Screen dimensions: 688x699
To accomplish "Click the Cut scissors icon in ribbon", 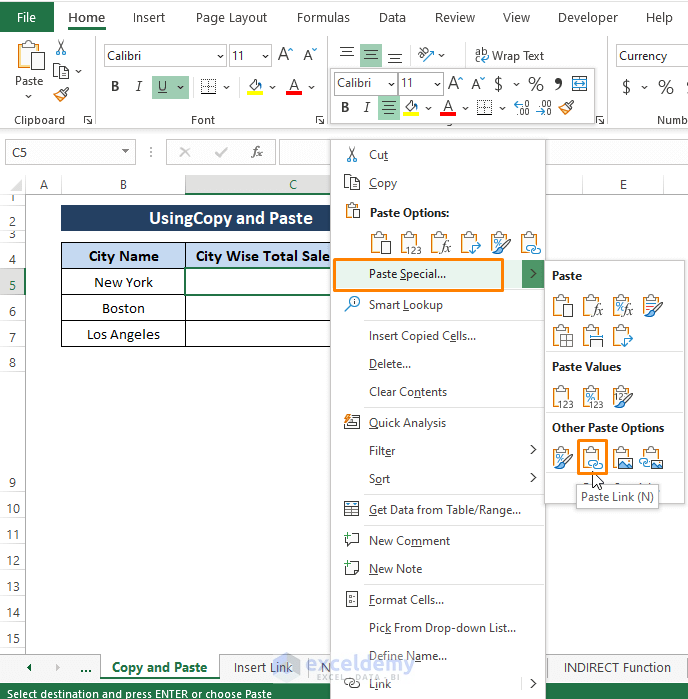I will pos(61,48).
